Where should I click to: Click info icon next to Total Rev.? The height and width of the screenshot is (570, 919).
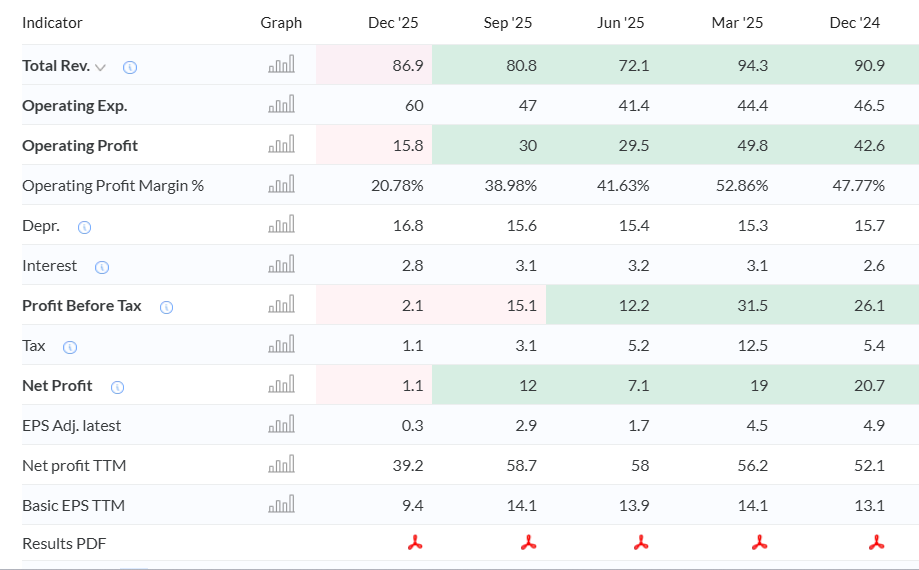(130, 67)
